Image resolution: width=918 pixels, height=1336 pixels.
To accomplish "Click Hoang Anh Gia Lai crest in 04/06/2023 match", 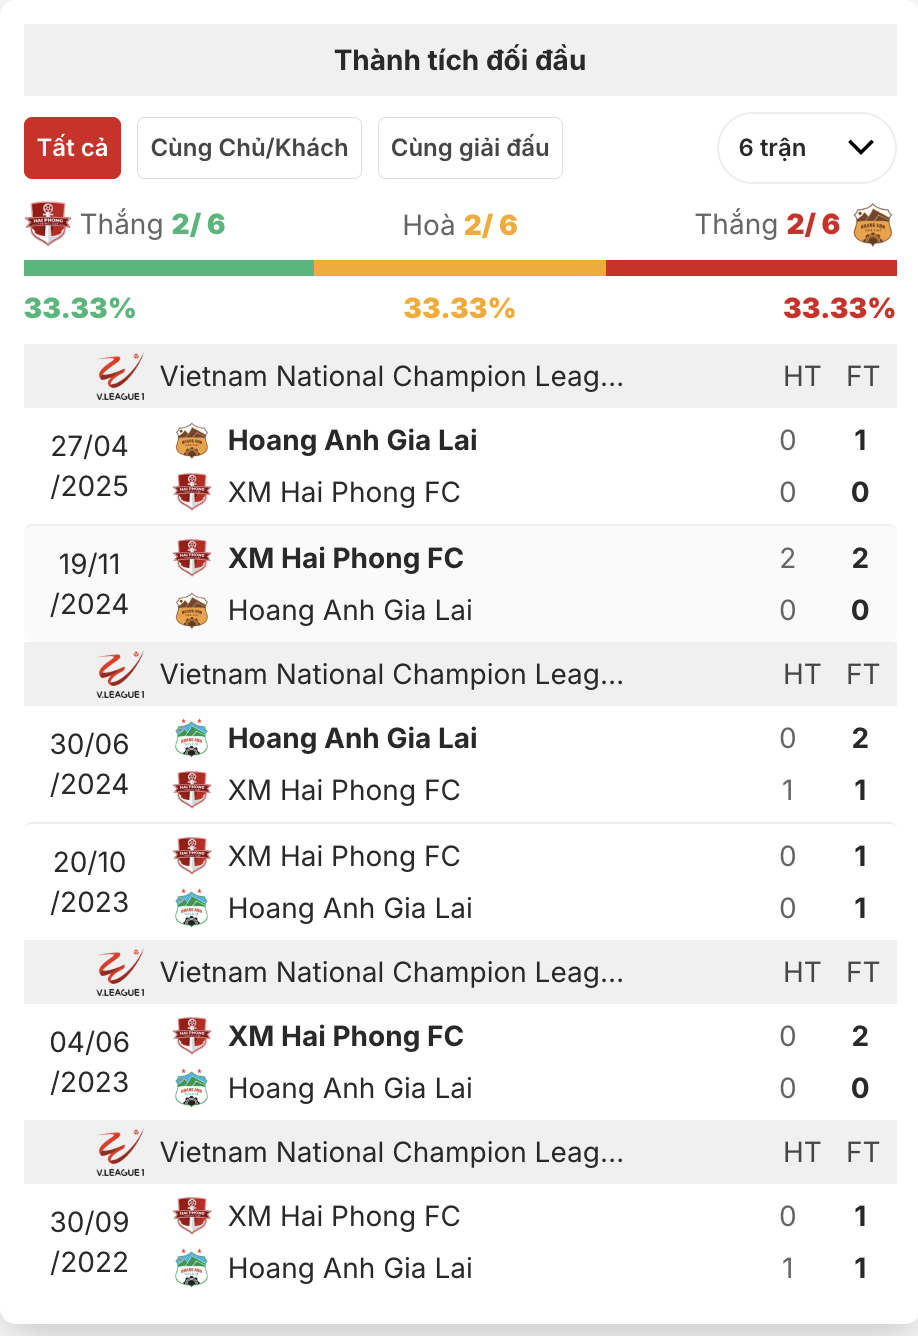I will (x=191, y=1088).
